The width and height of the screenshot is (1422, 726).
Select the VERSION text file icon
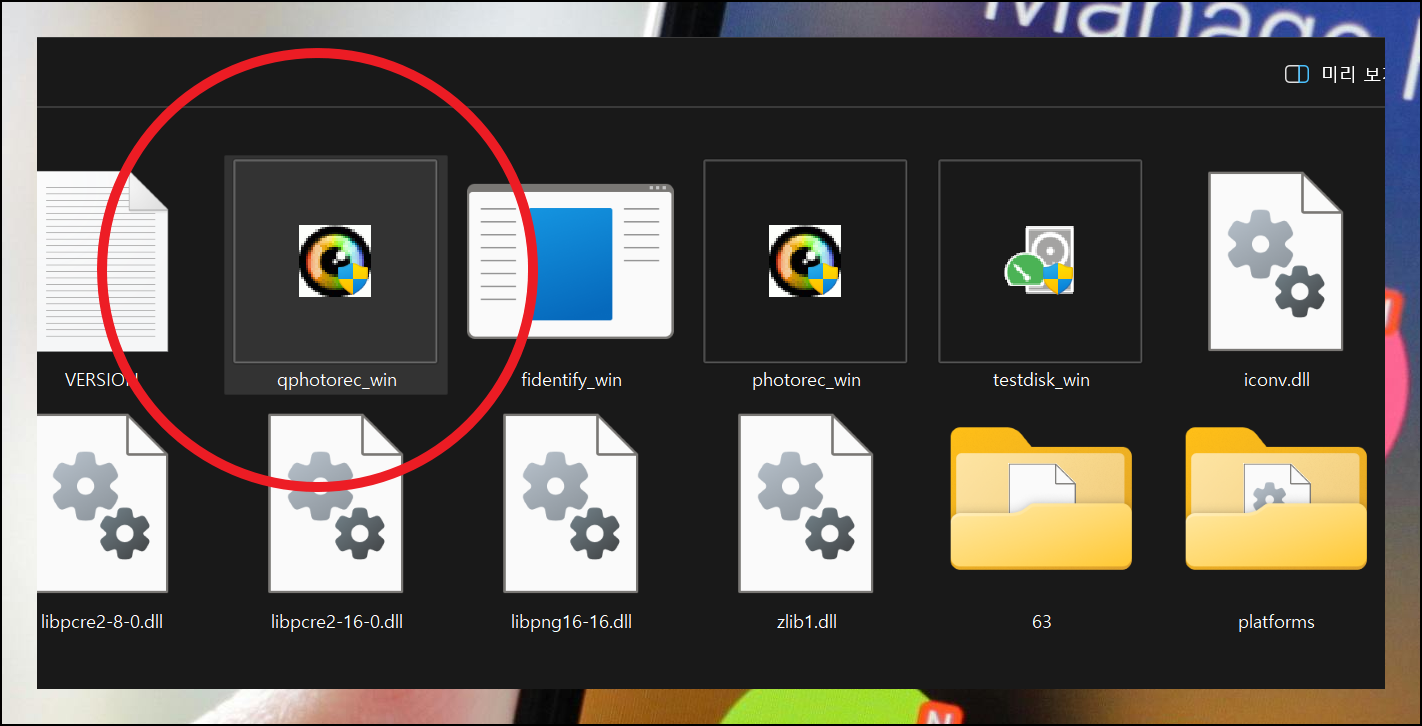[x=102, y=261]
